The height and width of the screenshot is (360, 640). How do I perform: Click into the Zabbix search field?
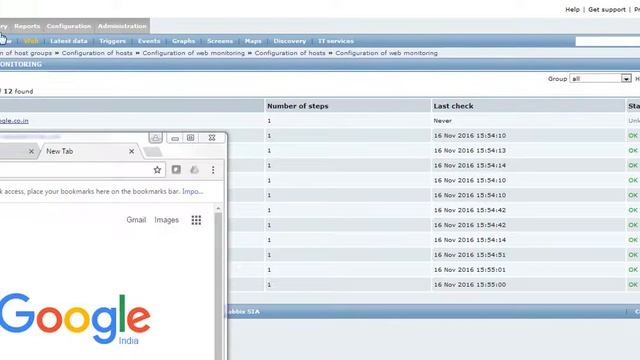[607, 41]
